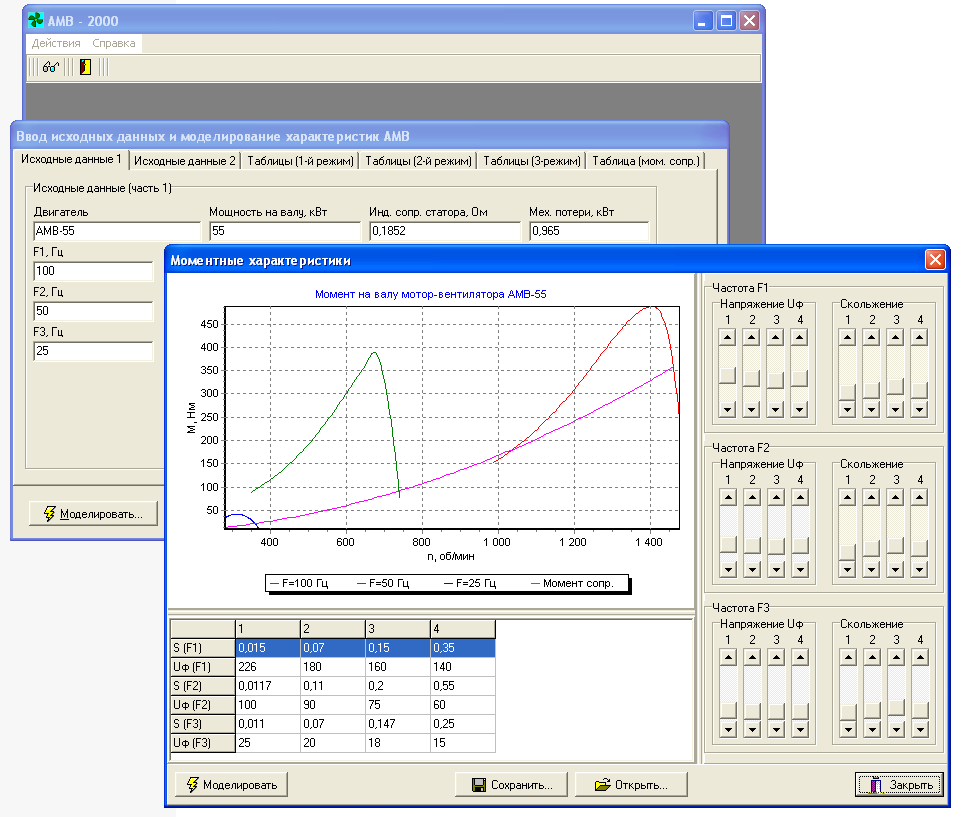The height and width of the screenshot is (817, 961).
Task: Click Сохранить... button
Action: click(x=510, y=785)
